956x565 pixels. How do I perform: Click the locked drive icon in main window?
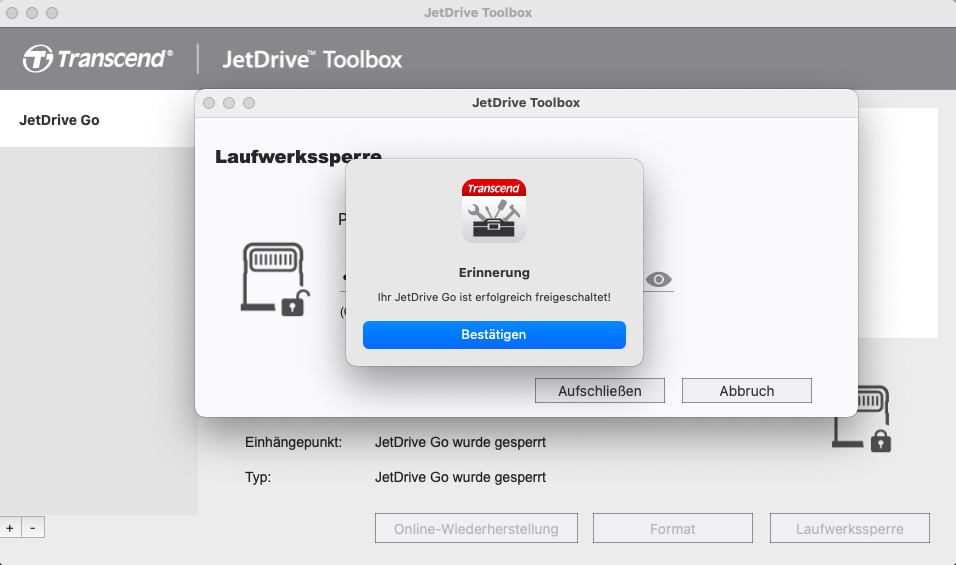[x=863, y=419]
